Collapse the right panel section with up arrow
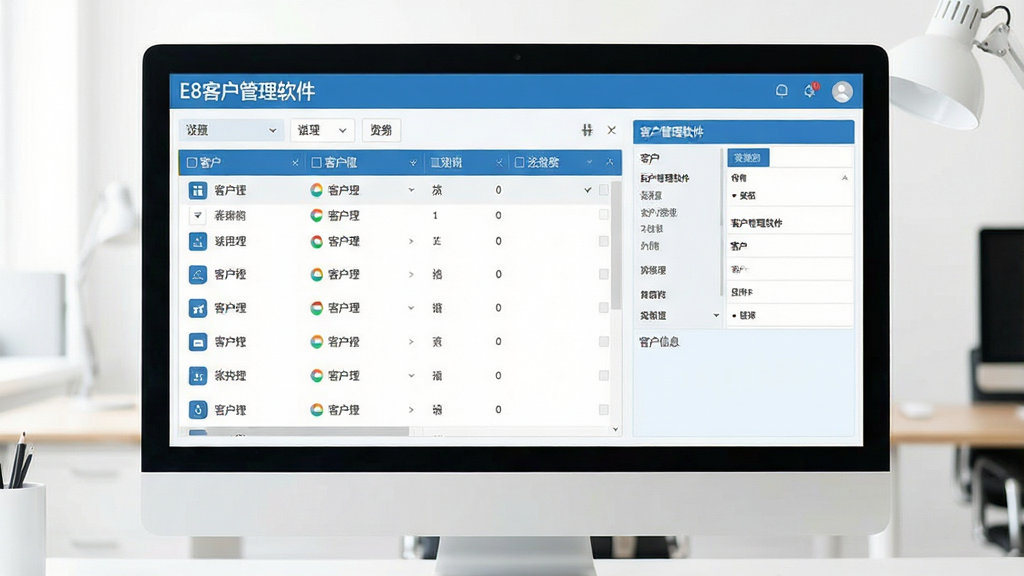 [x=844, y=178]
